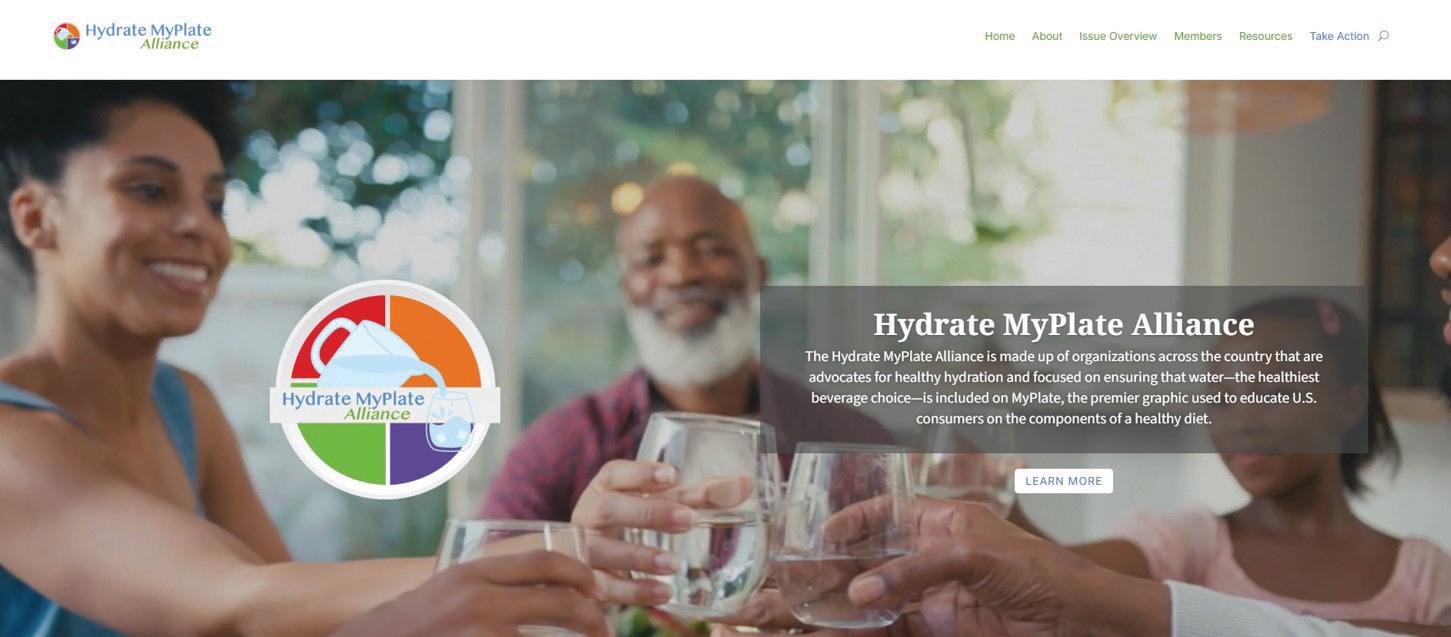Click the LEARN MORE button
Screen dimensions: 1451x637
1064,481
